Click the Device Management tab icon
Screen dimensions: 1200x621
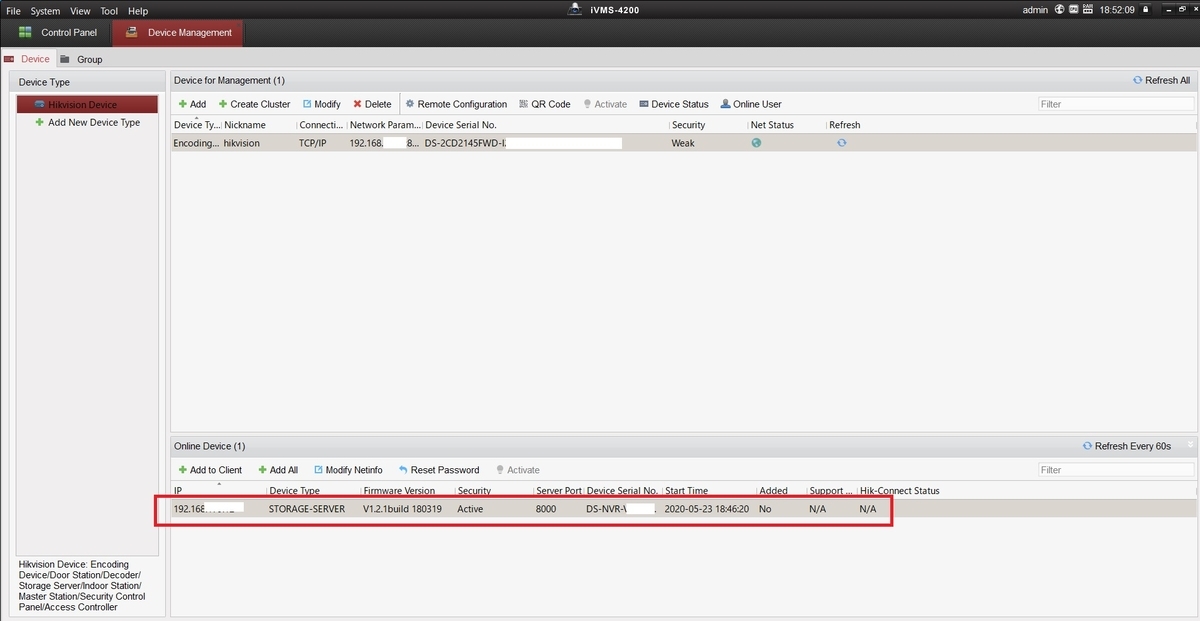(131, 33)
